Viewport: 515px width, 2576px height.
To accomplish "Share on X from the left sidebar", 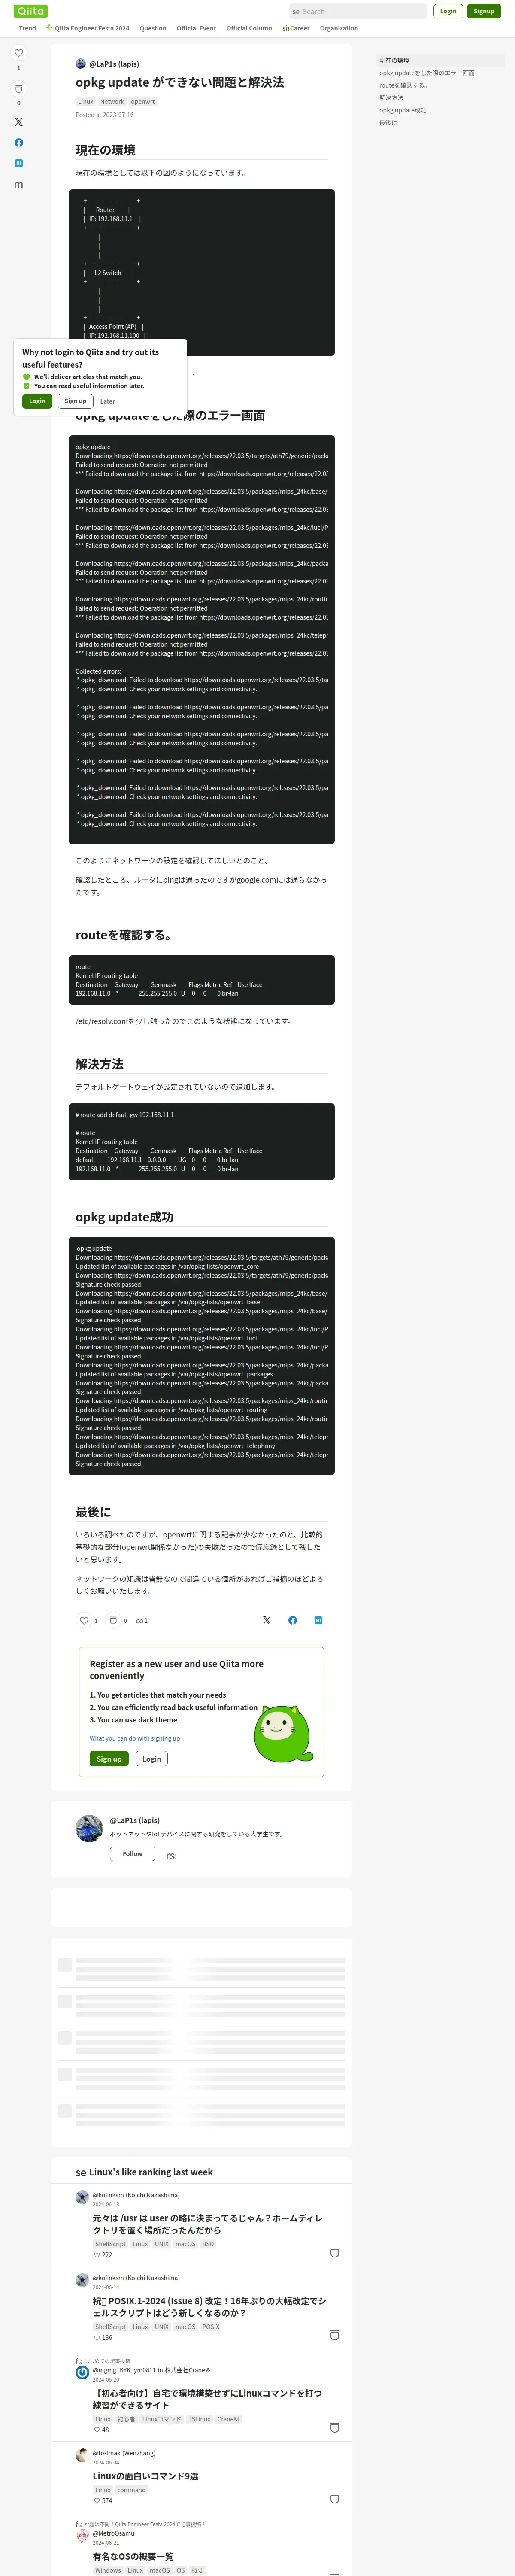I will pyautogui.click(x=18, y=122).
